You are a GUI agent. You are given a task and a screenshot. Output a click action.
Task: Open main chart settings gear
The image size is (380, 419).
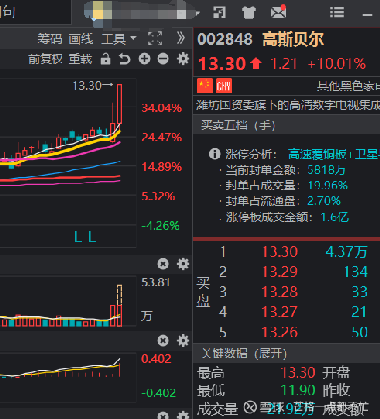click(x=183, y=59)
